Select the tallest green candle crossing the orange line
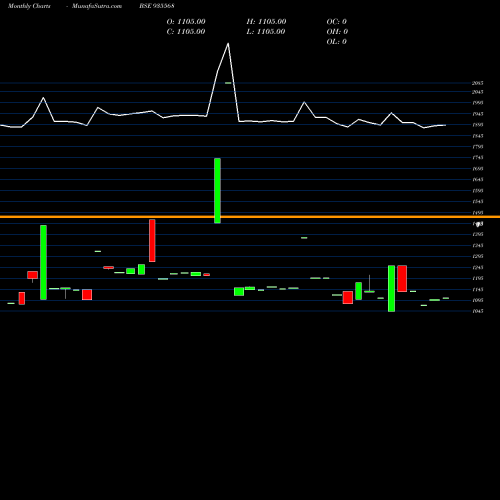The image size is (500, 500). [x=217, y=191]
